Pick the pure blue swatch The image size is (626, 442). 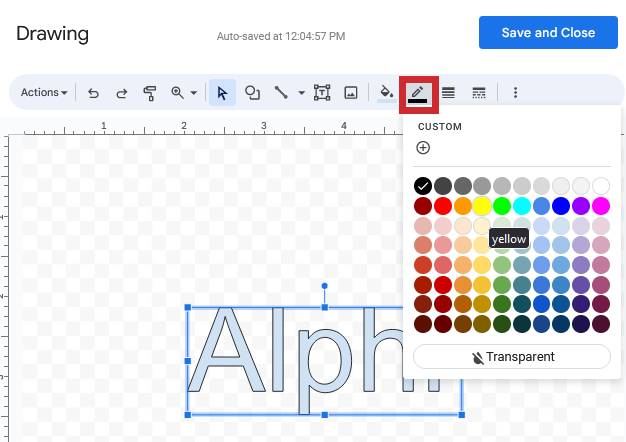561,206
